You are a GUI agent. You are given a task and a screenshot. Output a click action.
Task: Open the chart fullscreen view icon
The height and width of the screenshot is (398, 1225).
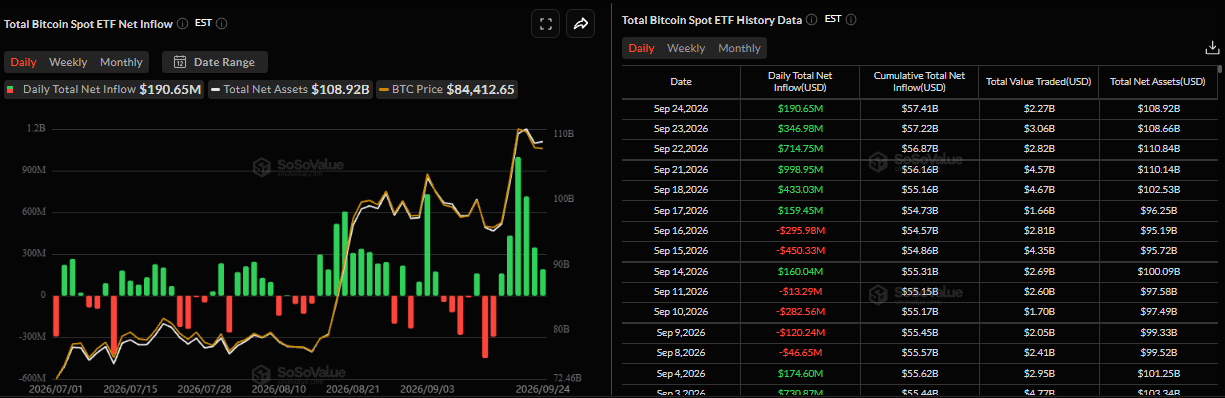(546, 25)
